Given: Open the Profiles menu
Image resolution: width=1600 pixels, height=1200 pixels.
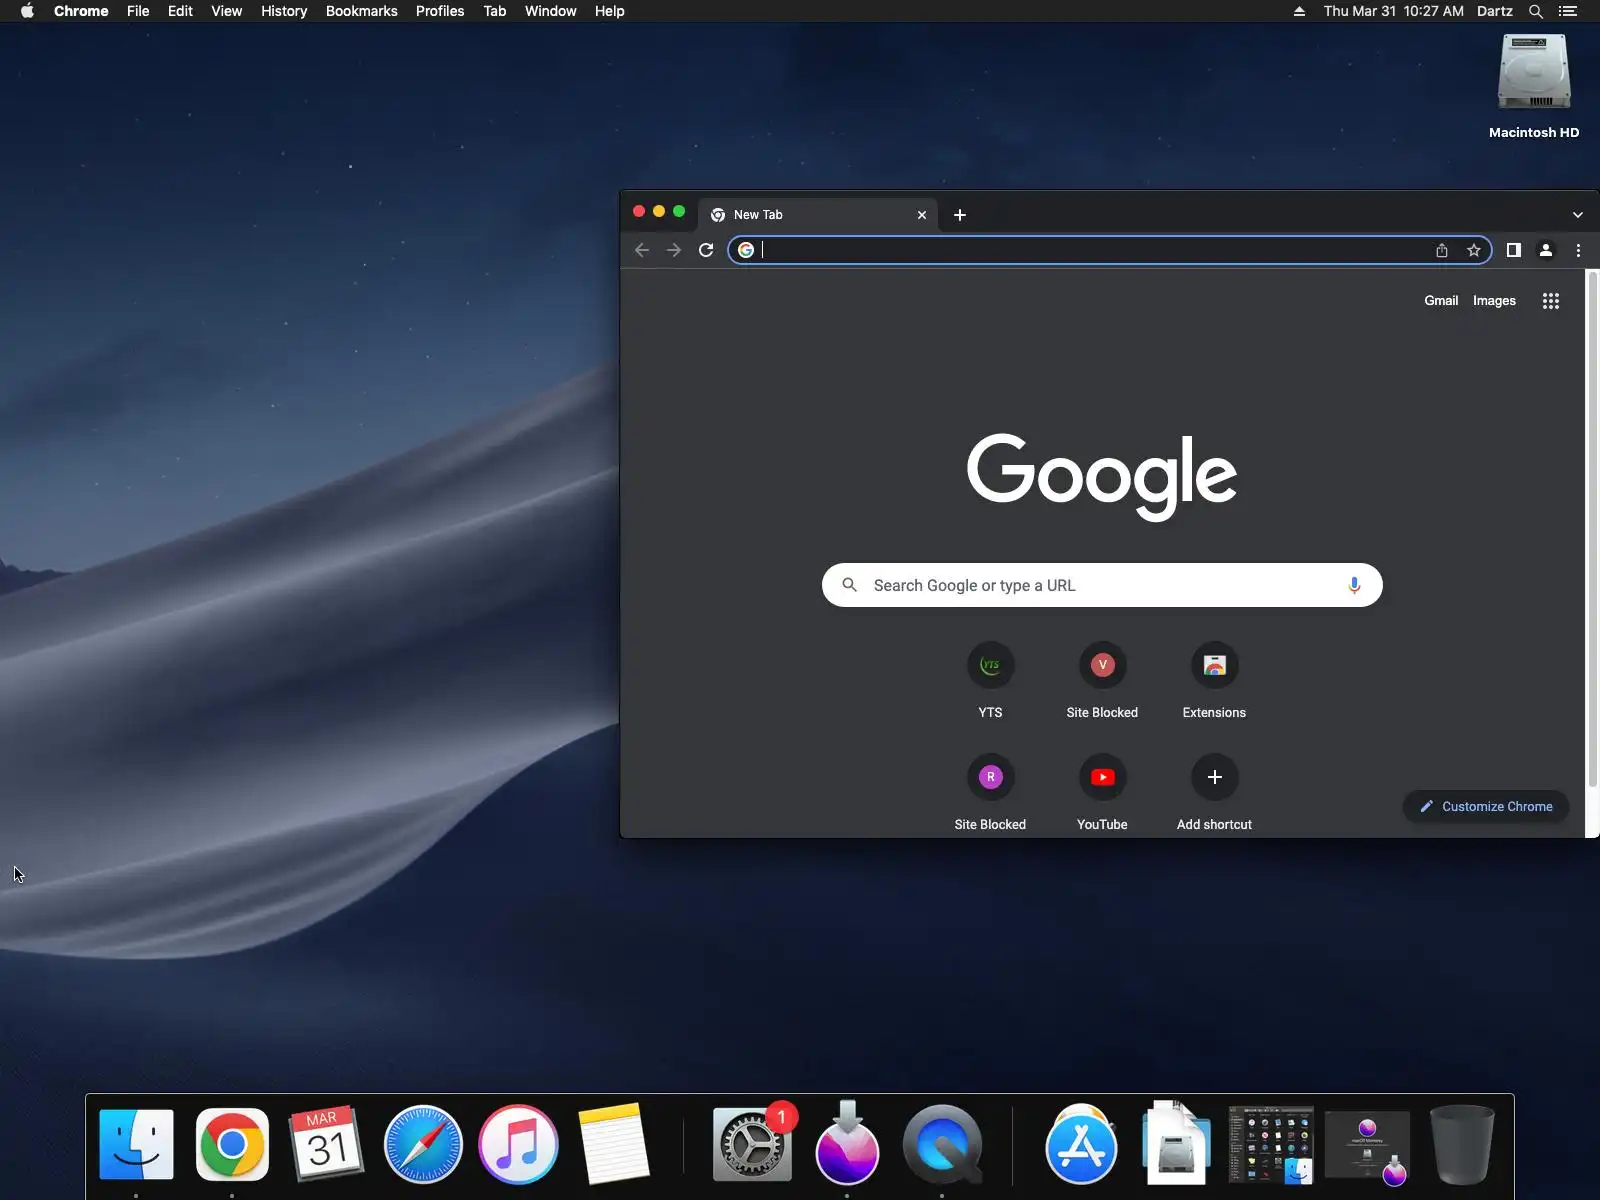Looking at the screenshot, I should click(x=440, y=11).
